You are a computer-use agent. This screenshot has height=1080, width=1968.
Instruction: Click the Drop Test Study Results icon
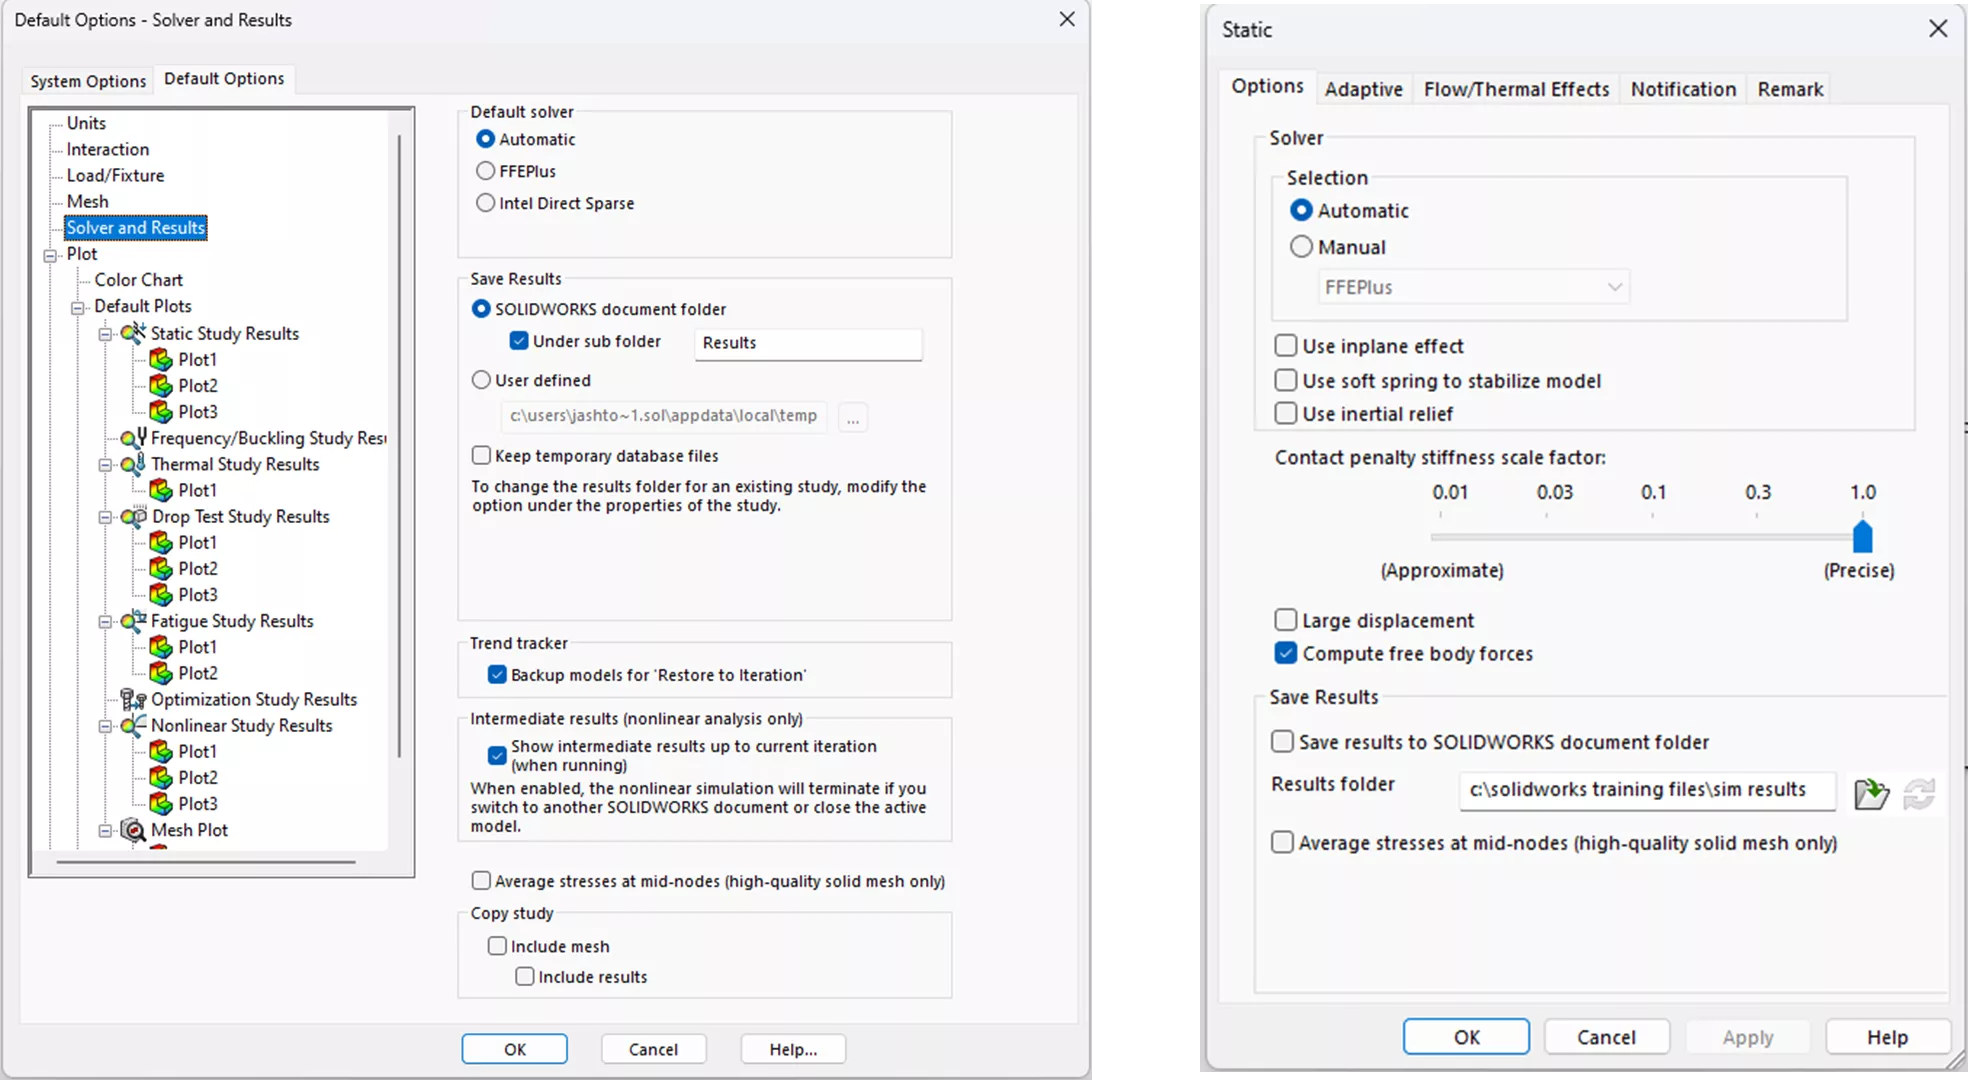pyautogui.click(x=133, y=517)
